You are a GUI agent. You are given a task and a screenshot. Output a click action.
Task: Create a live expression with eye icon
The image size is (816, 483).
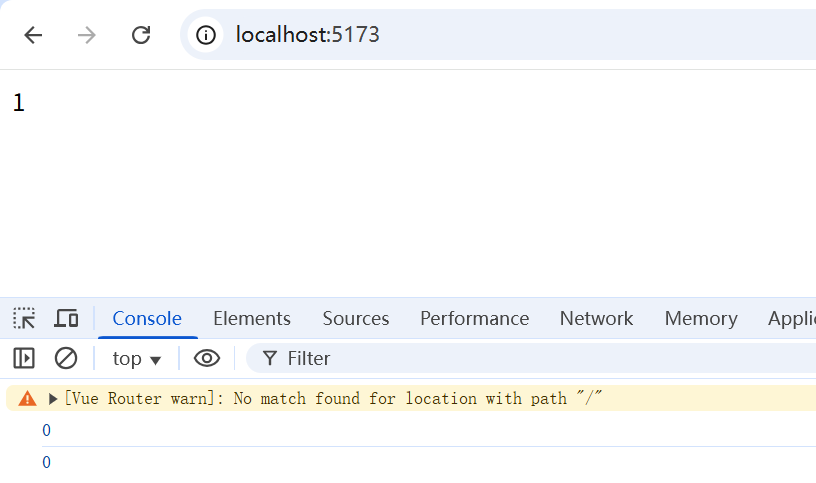[x=207, y=358]
